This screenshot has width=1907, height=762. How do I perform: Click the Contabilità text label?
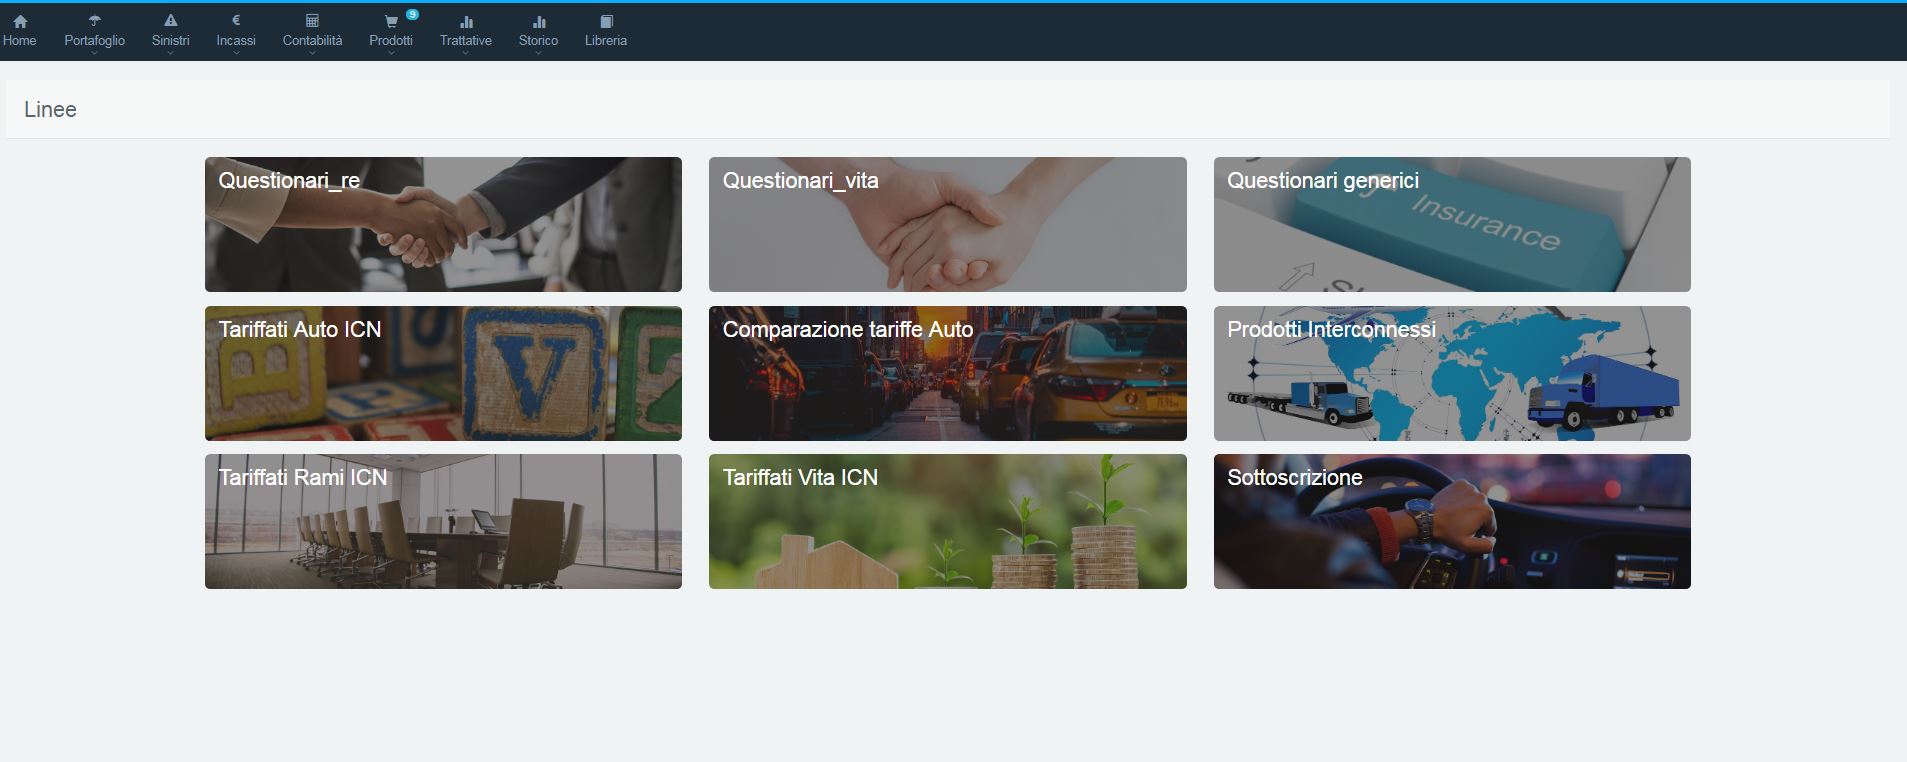312,41
